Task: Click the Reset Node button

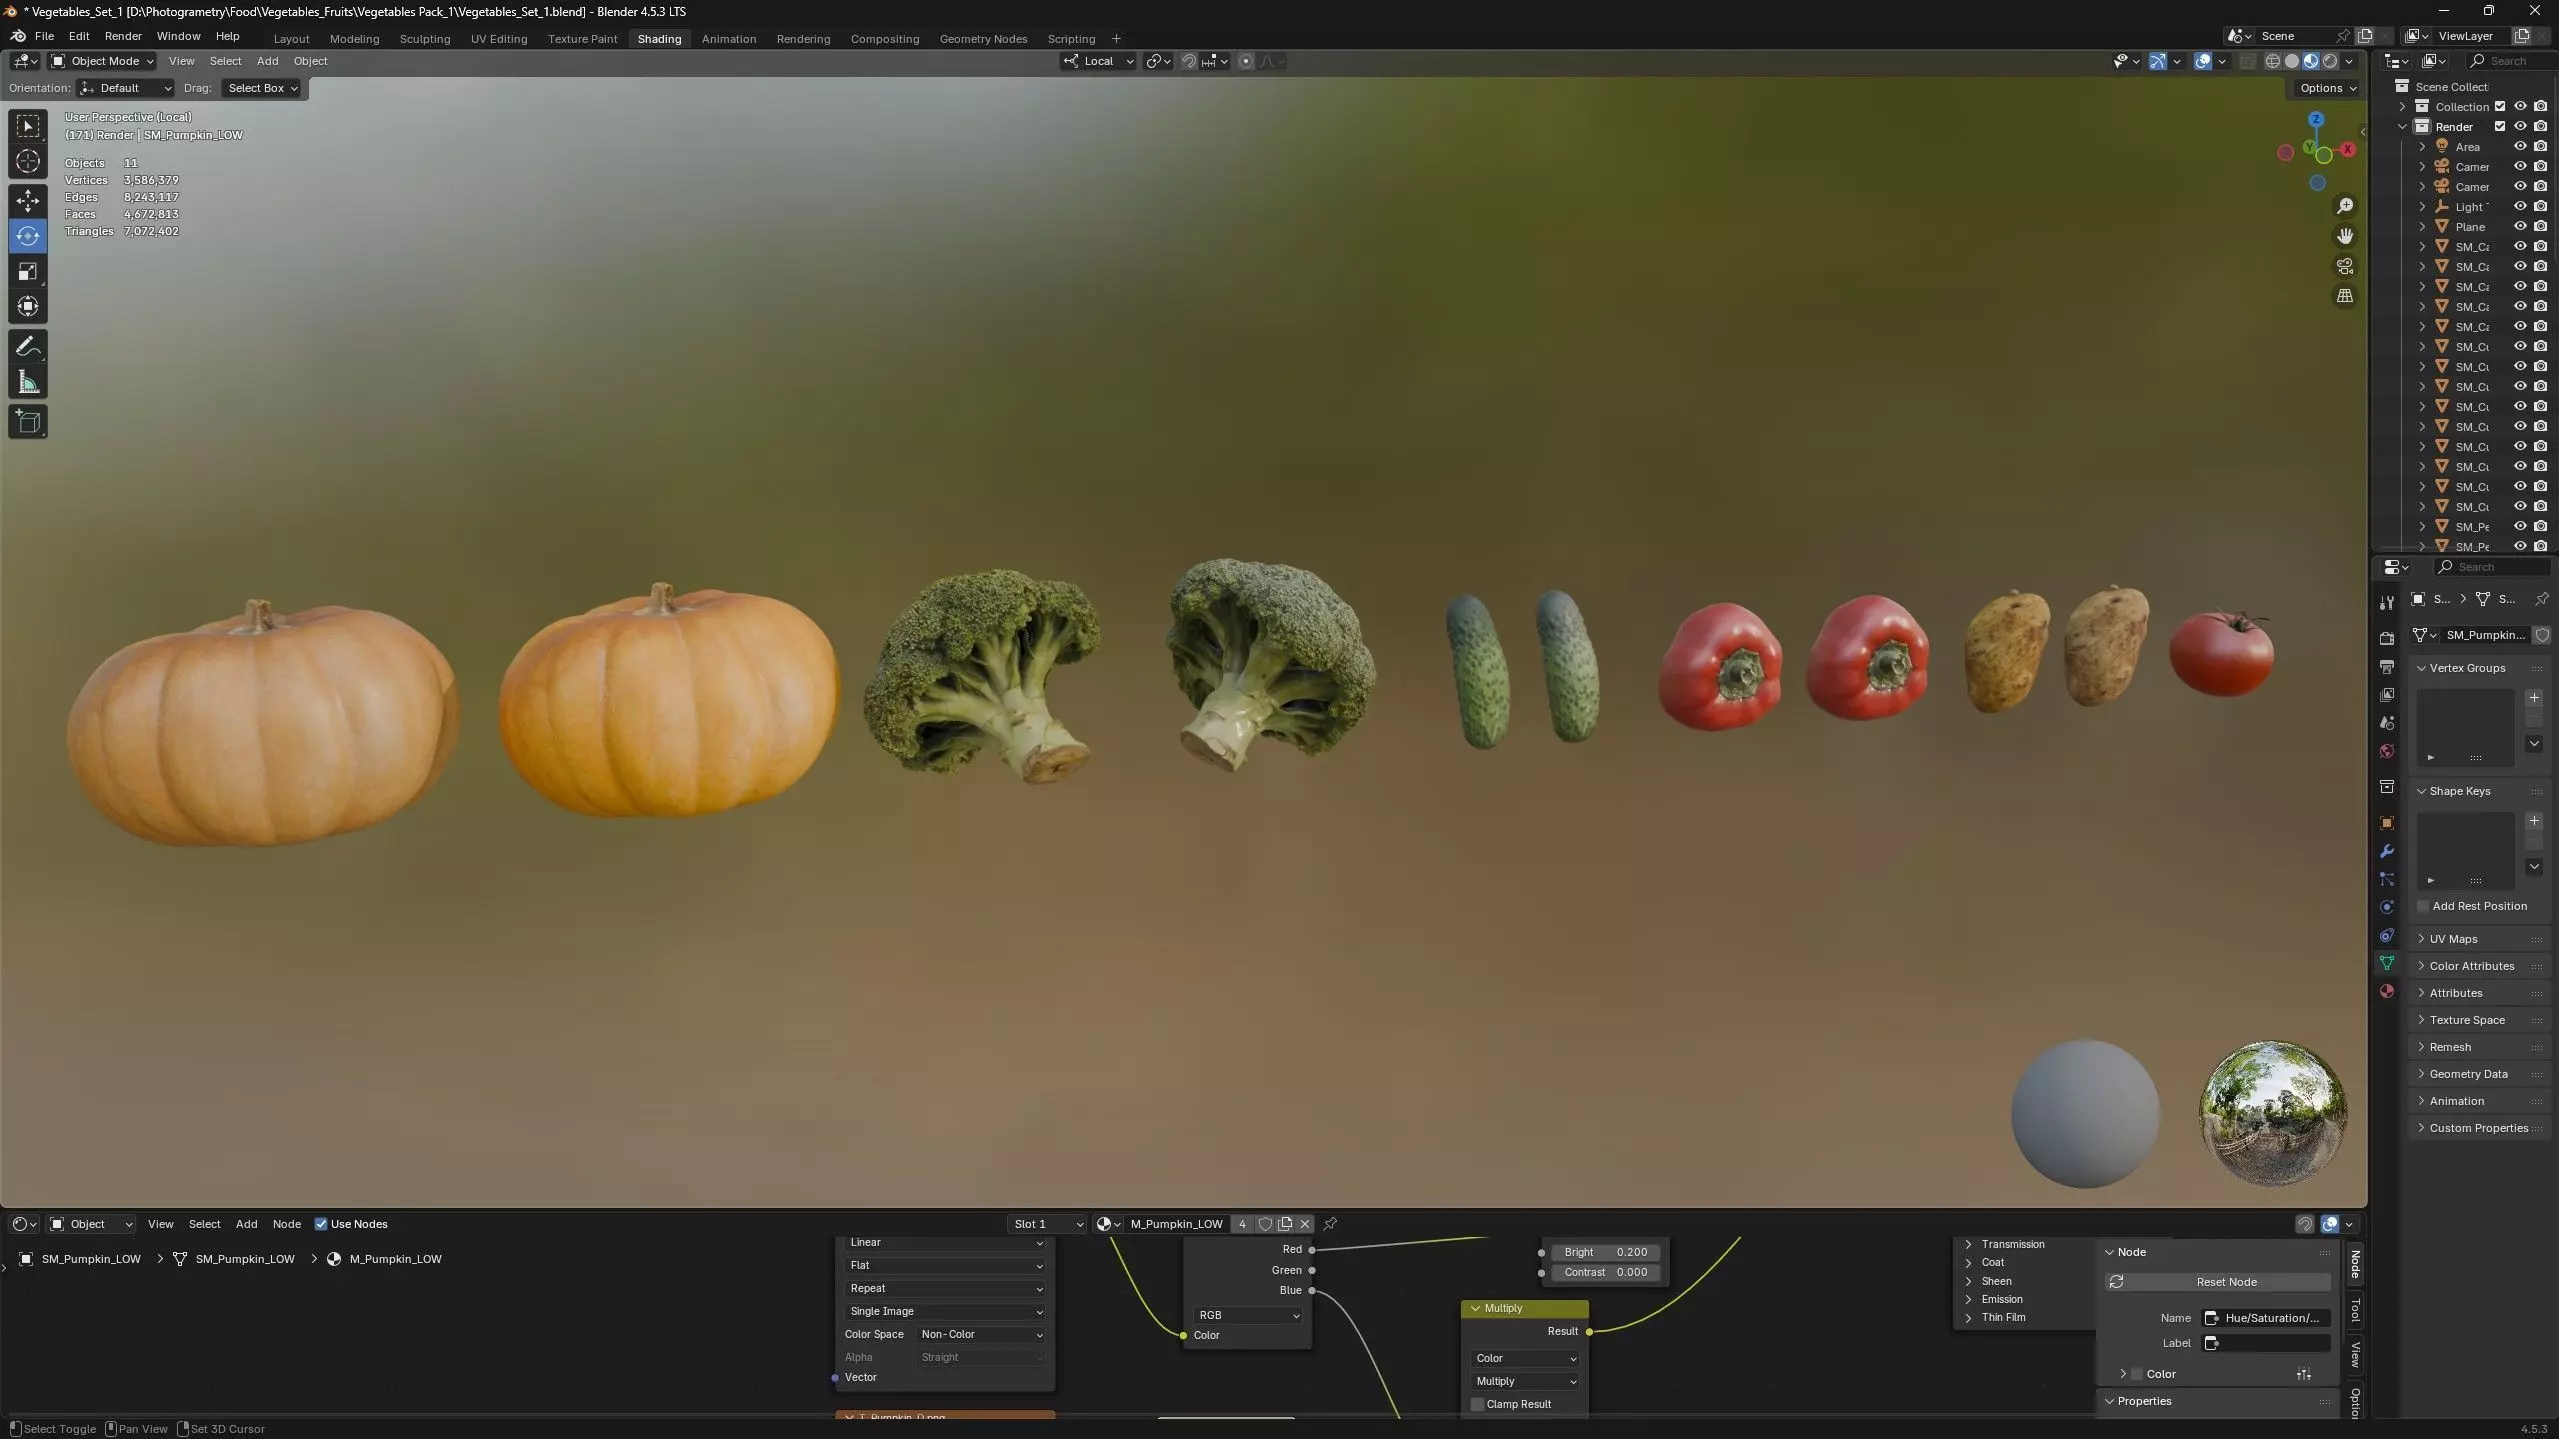Action: 2218,1282
